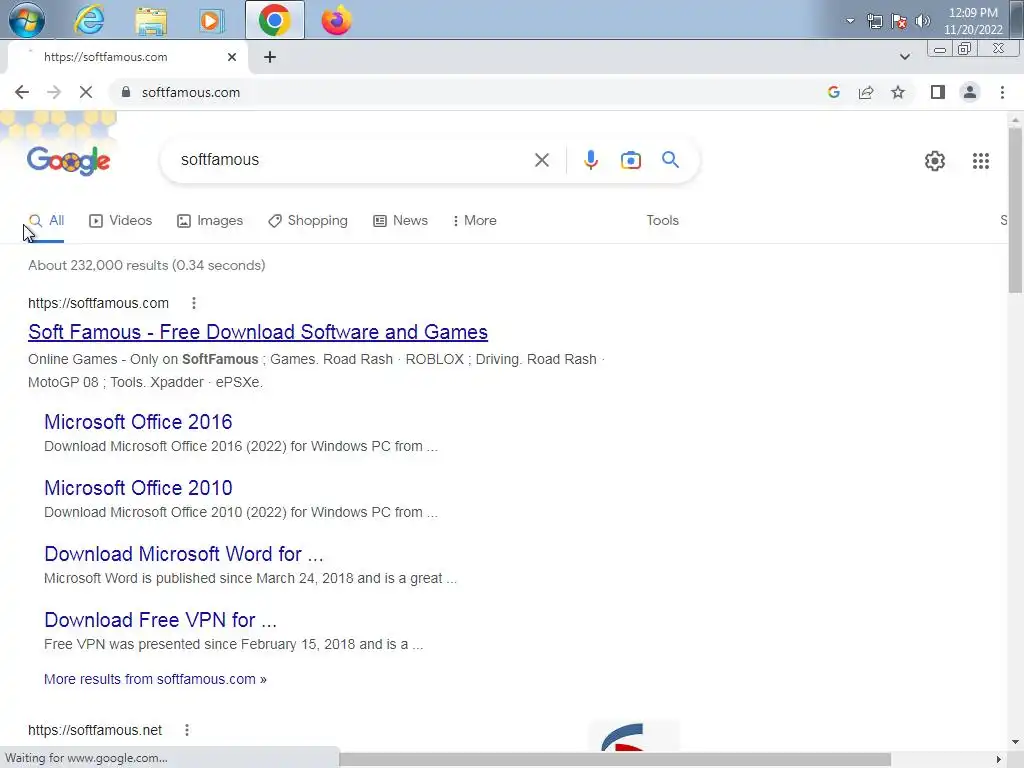
Task: Open Download Microsoft Word for link
Action: tap(184, 554)
